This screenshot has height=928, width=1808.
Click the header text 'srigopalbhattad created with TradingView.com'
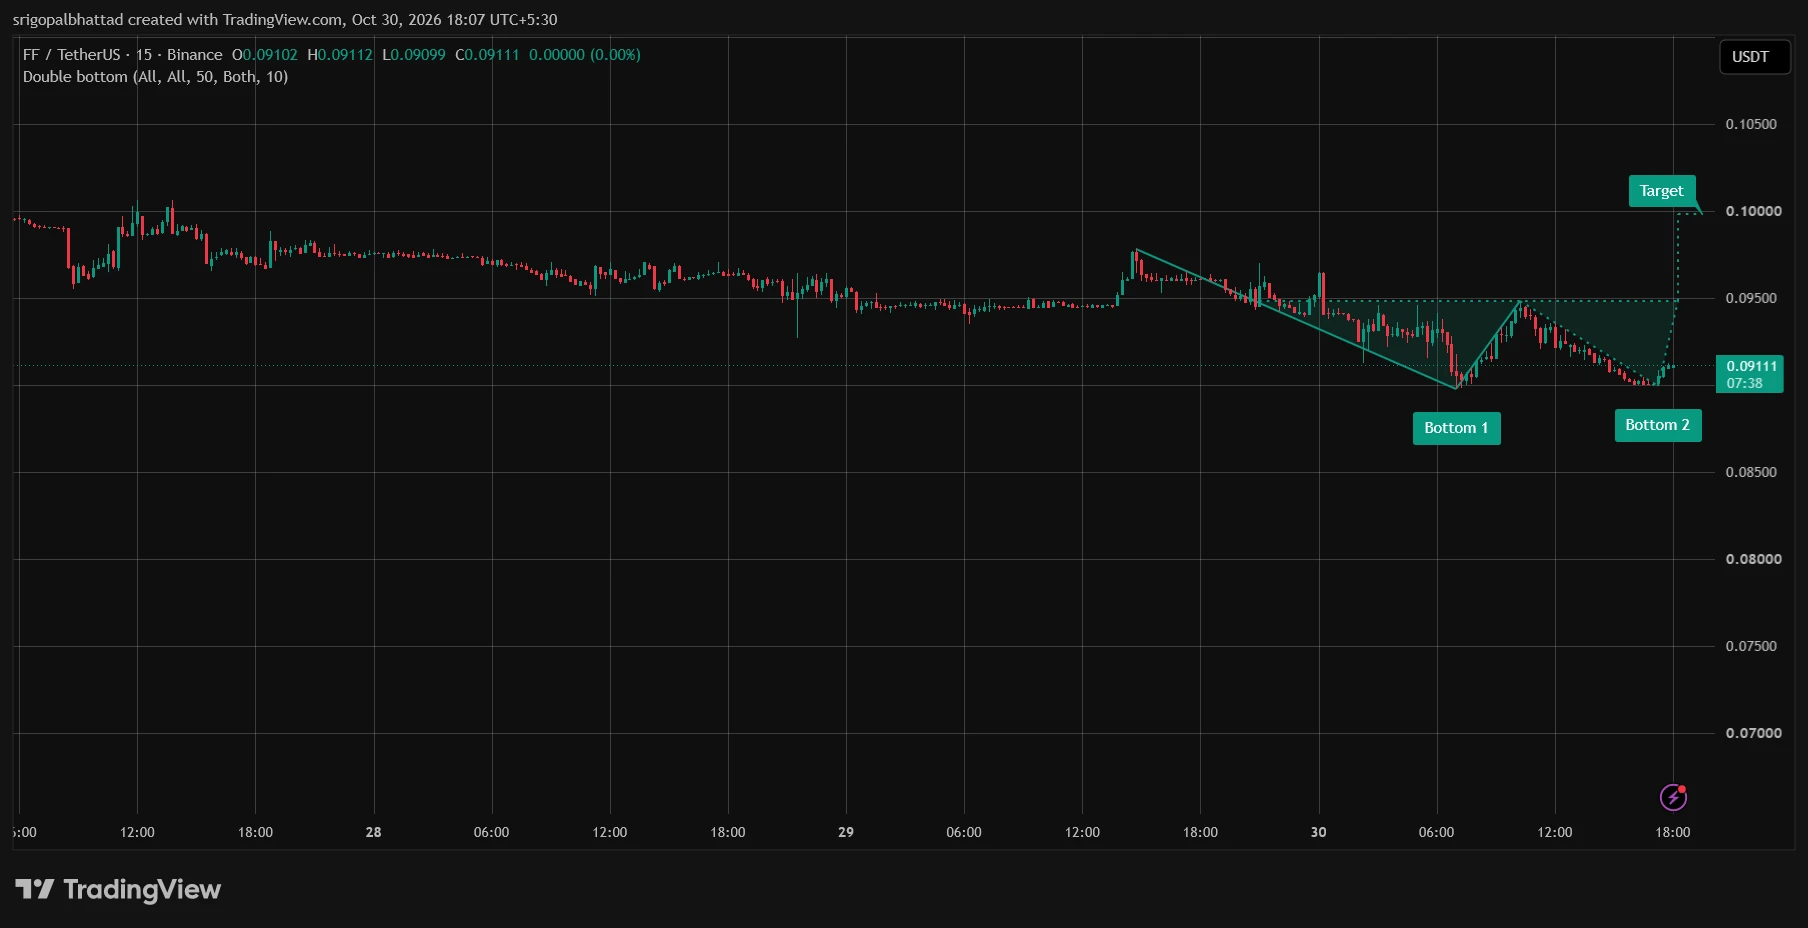[x=178, y=20]
